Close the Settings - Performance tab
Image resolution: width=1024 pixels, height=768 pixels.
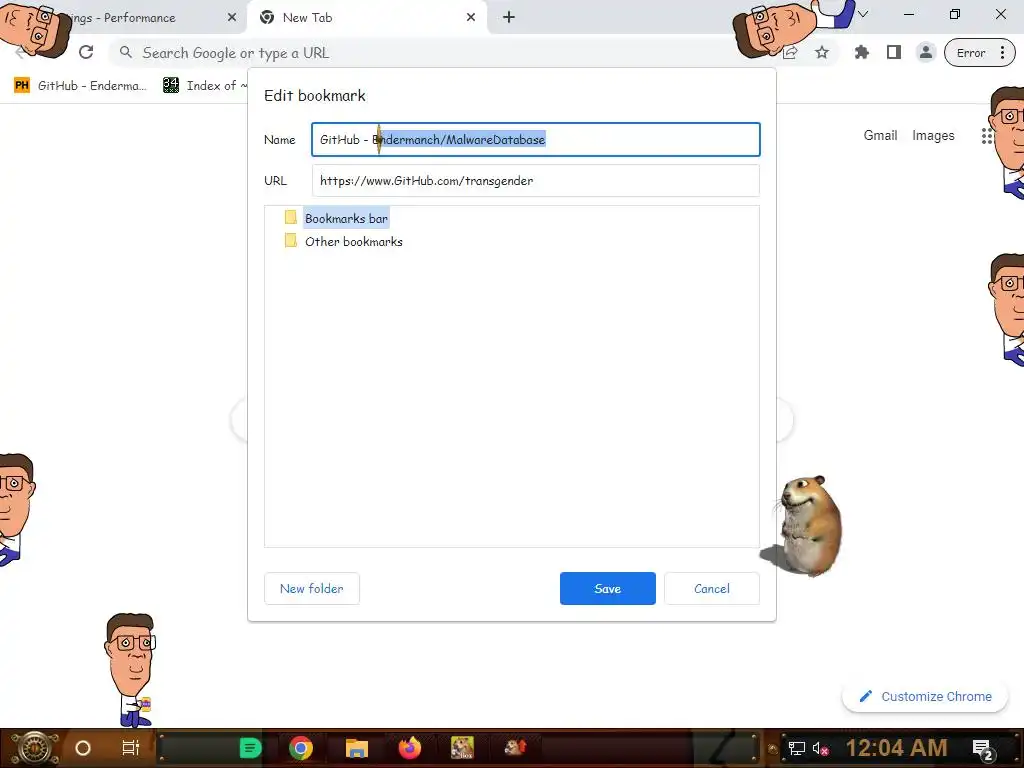click(232, 18)
